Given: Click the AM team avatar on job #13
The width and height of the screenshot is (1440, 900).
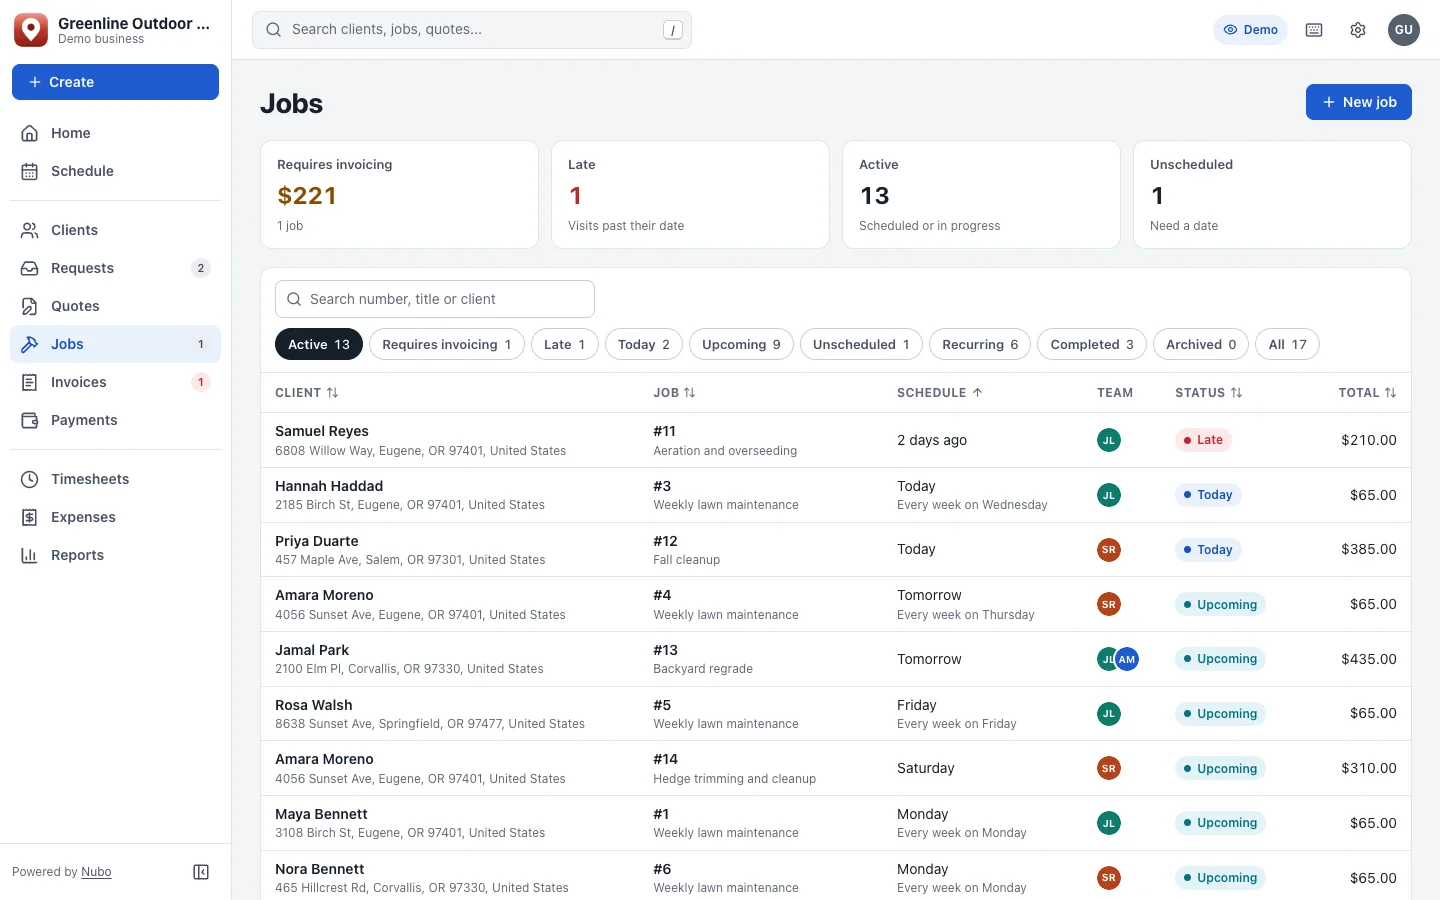Looking at the screenshot, I should pyautogui.click(x=1127, y=659).
